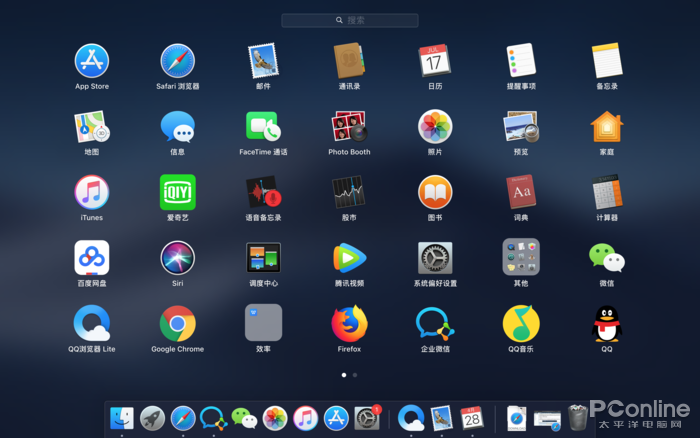
Task: Open the 预览 preview app
Action: [x=521, y=127]
